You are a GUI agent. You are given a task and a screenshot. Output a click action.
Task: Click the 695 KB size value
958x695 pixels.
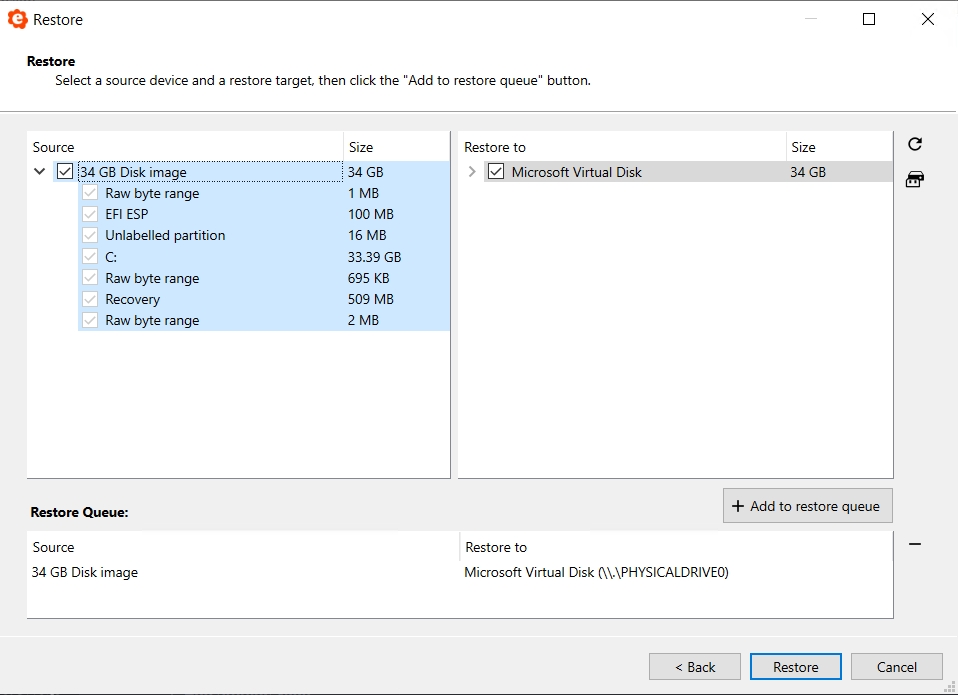(368, 278)
